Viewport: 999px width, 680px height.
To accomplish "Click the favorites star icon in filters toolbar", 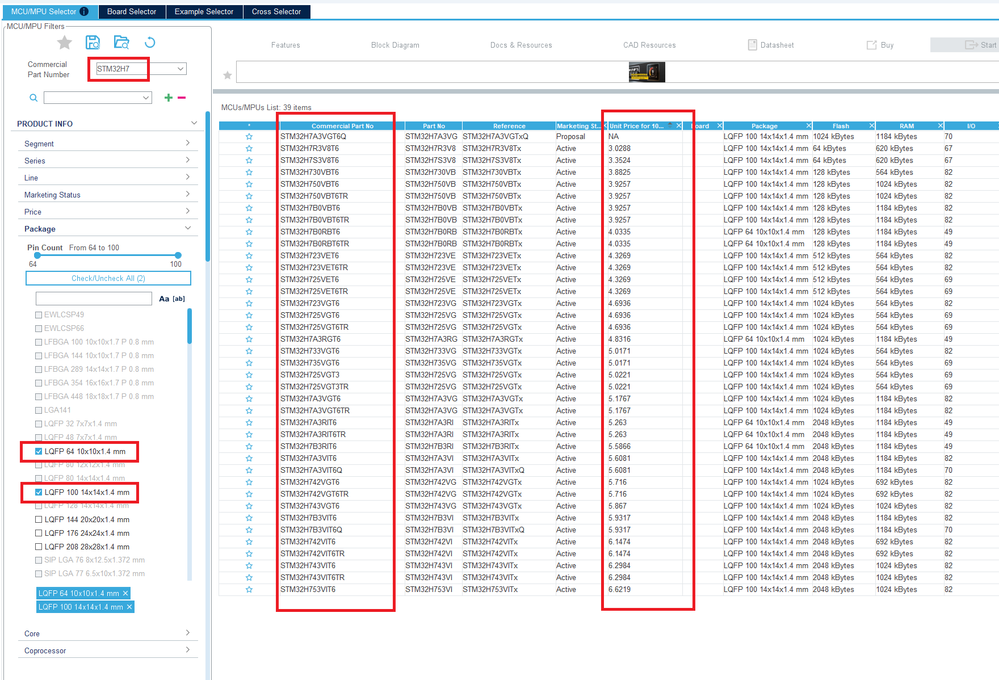I will point(64,43).
